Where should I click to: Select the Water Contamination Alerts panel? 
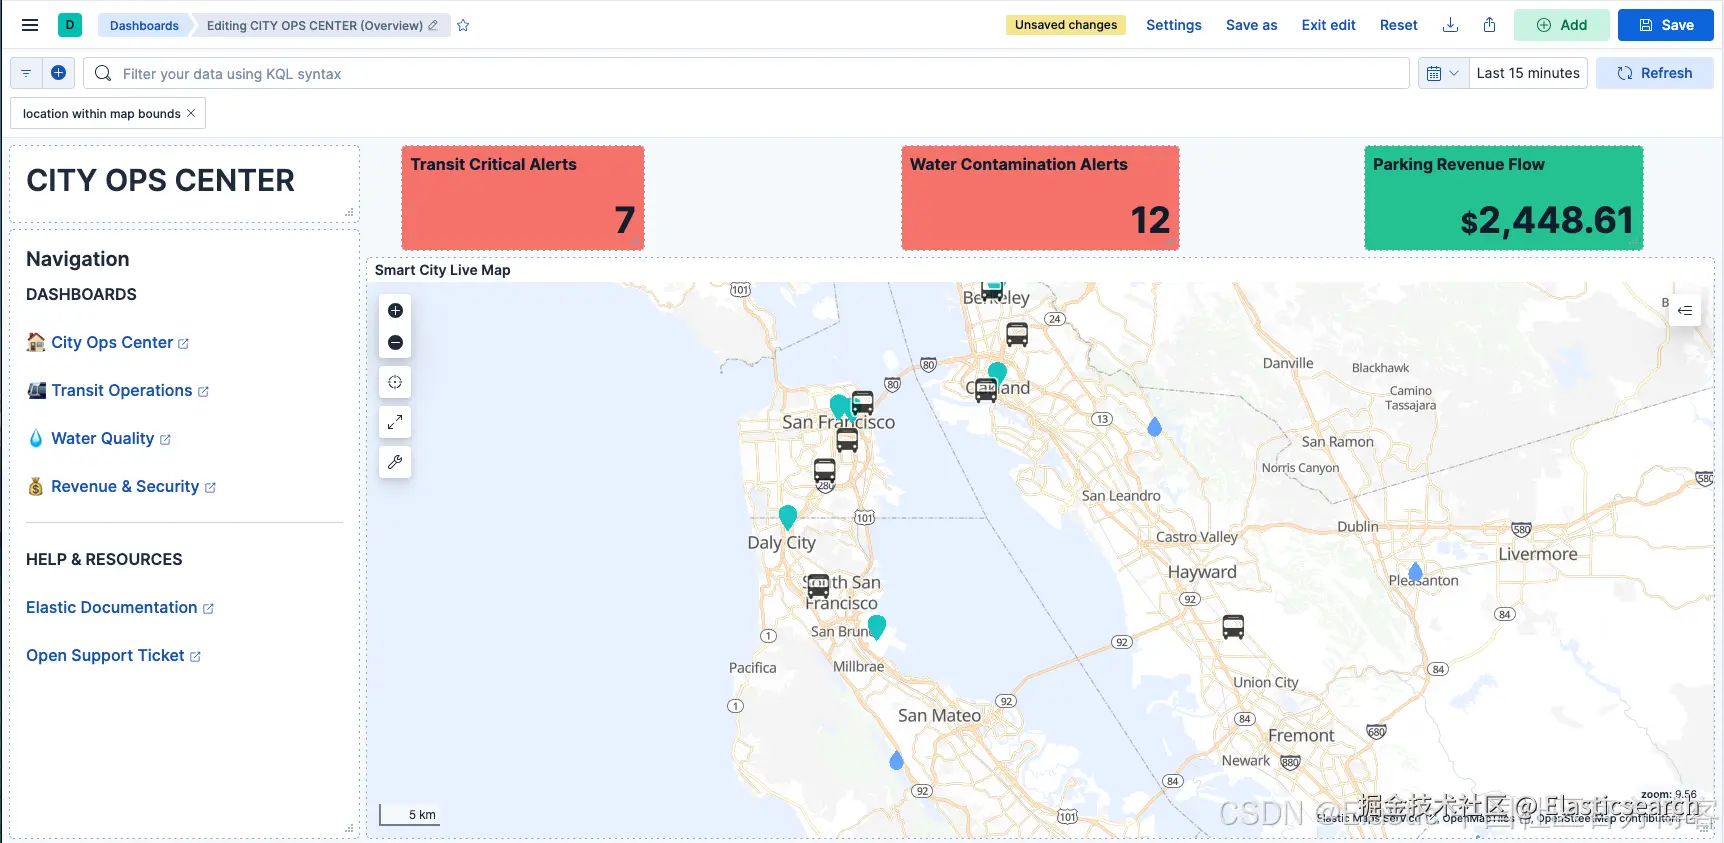pyautogui.click(x=1040, y=198)
